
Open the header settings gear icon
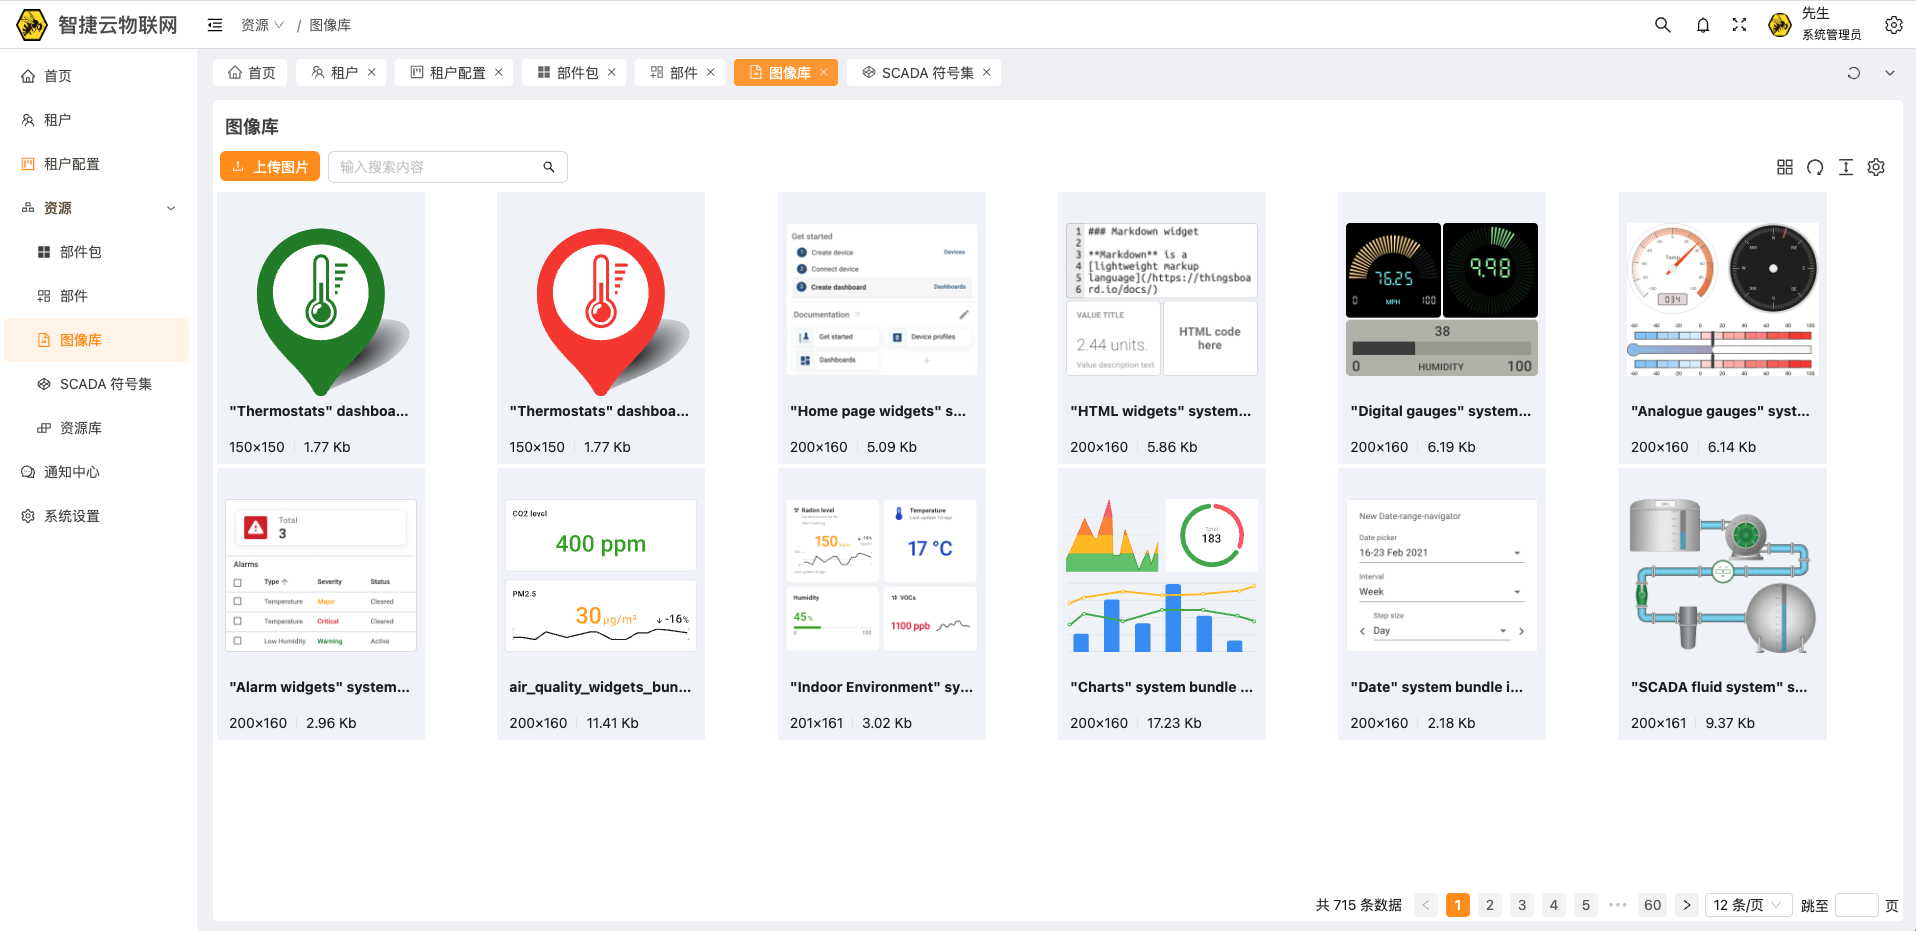coord(1894,25)
